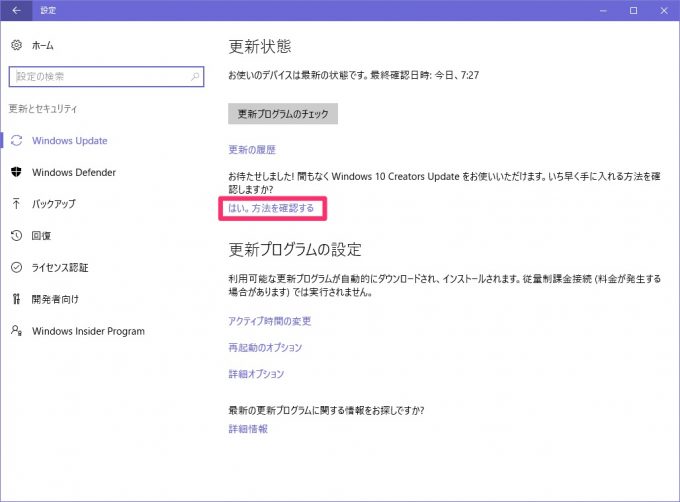
Task: Close the Settings window
Action: [664, 10]
